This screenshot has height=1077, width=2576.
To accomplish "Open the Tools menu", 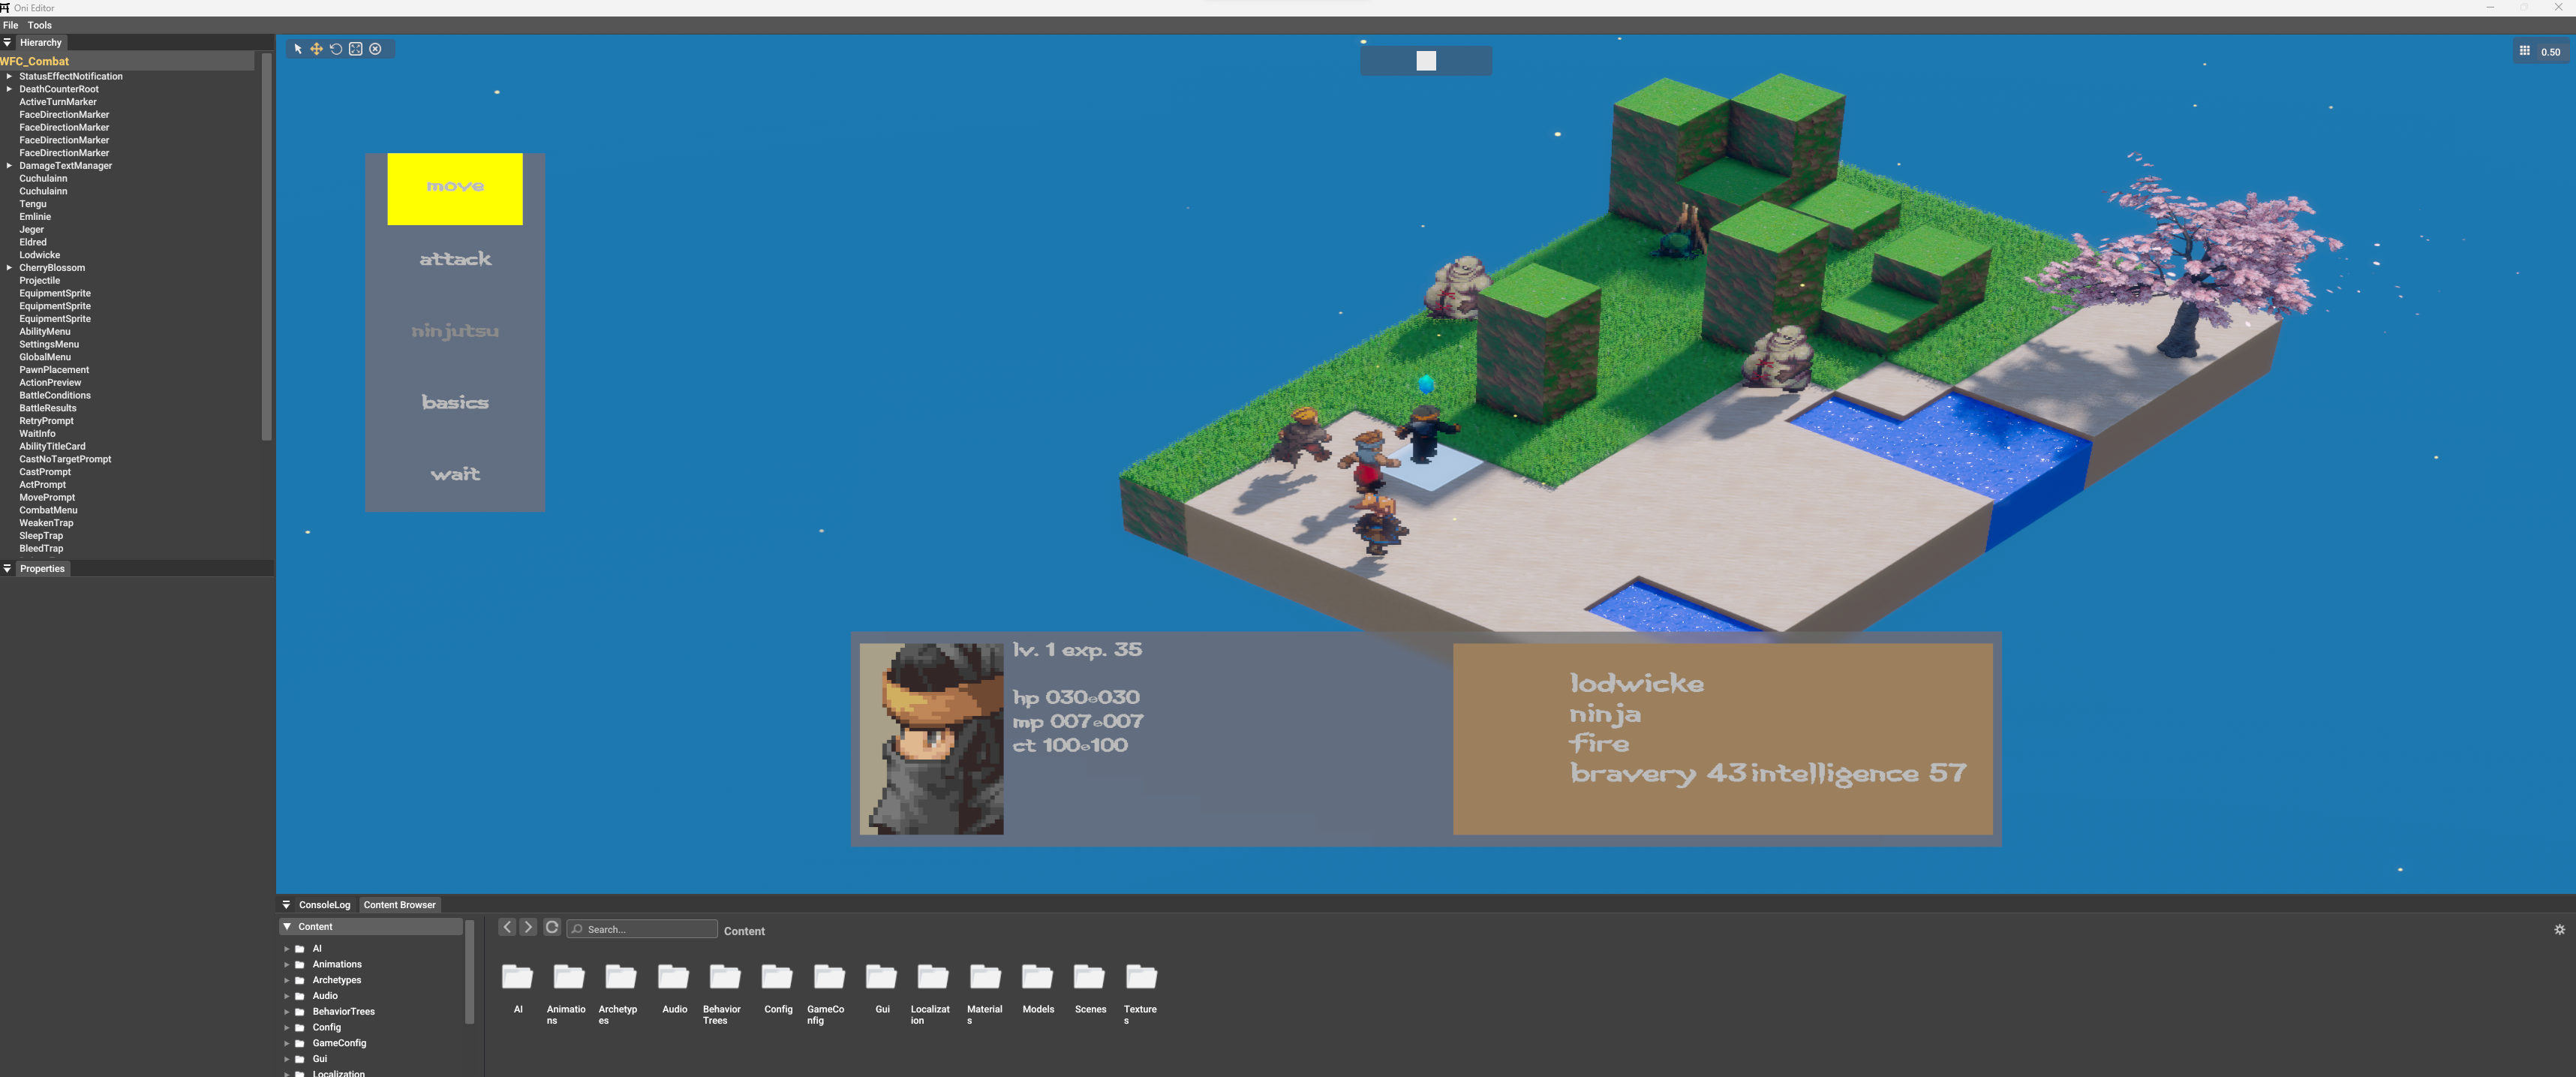I will tap(40, 25).
